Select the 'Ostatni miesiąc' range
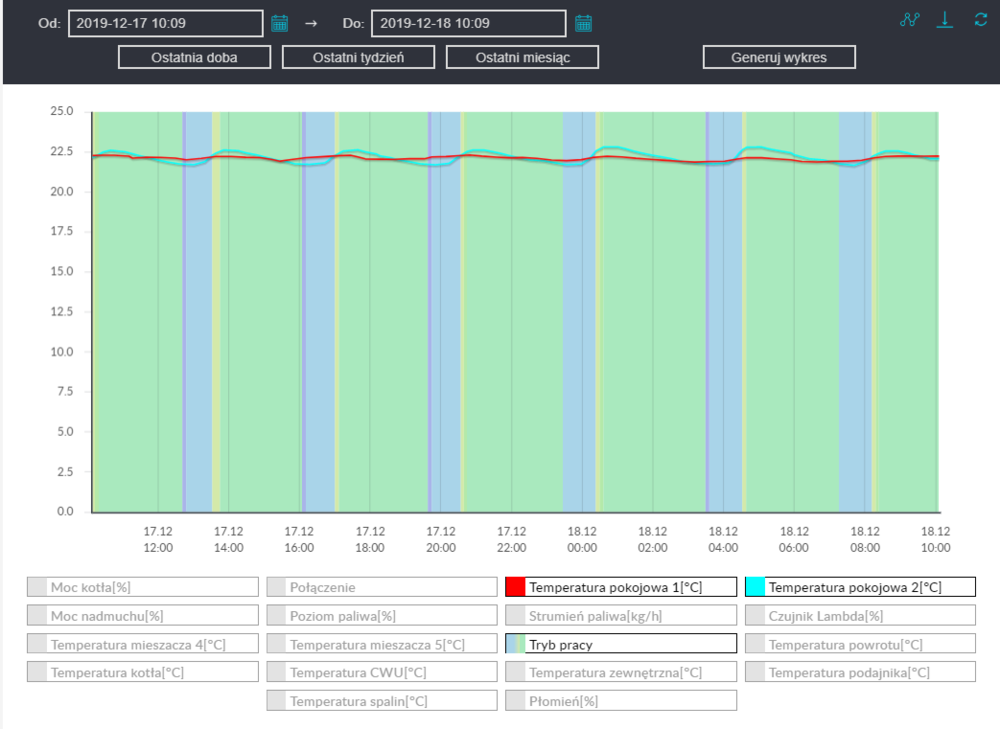This screenshot has height=729, width=1000. coord(522,57)
